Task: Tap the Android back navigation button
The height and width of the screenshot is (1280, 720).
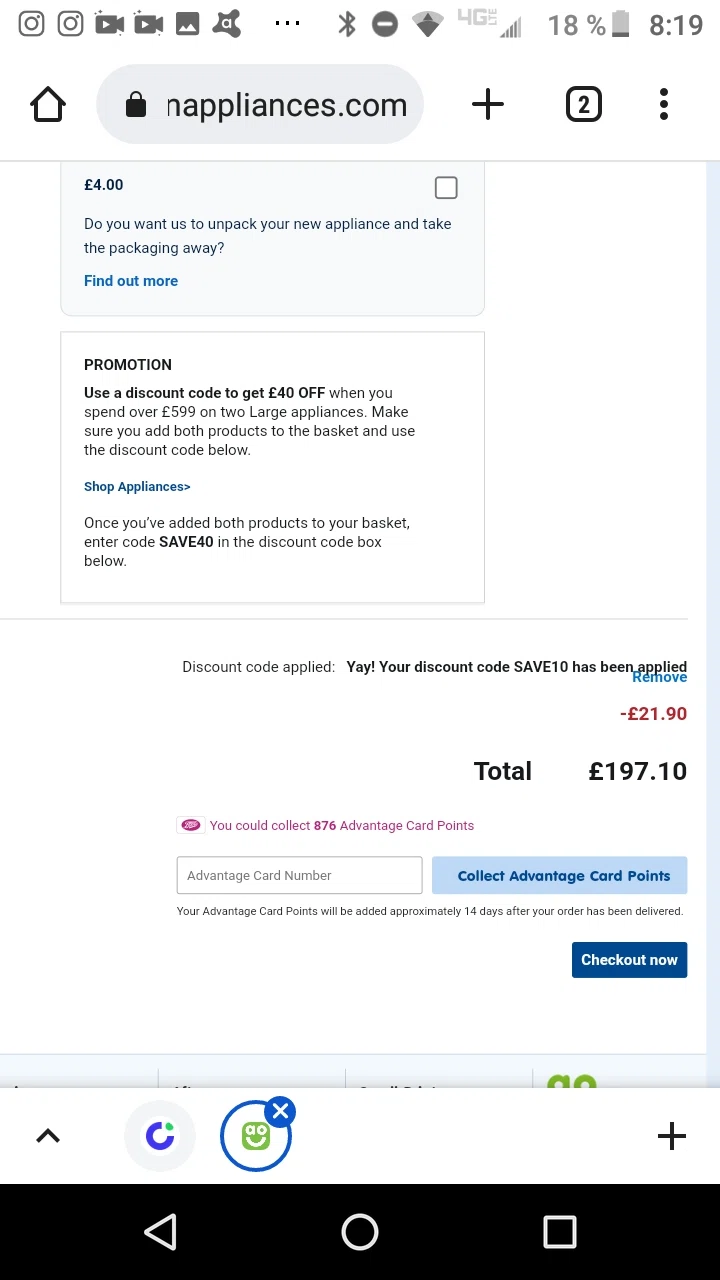Action: pos(161,1232)
